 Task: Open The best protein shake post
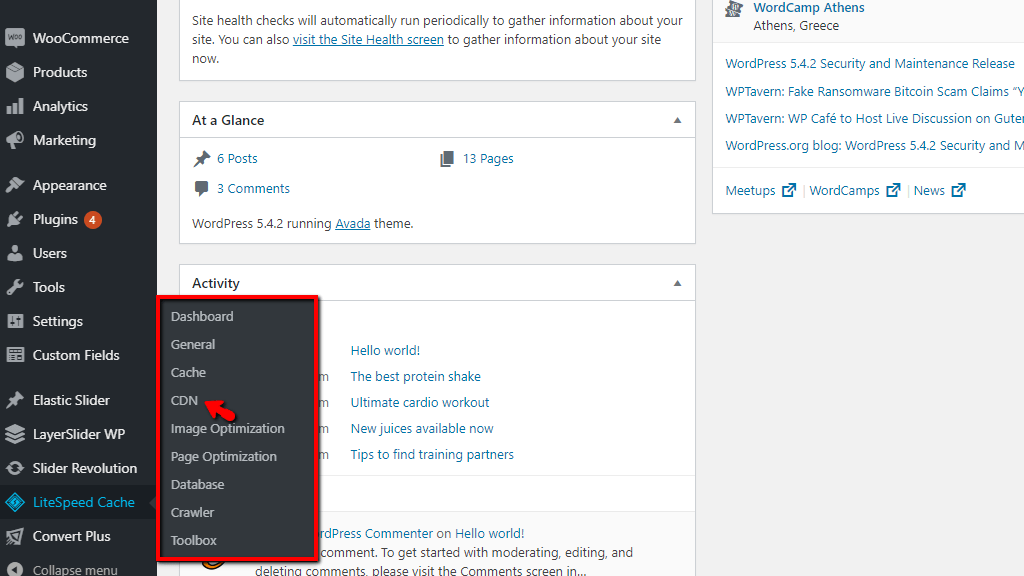[415, 377]
